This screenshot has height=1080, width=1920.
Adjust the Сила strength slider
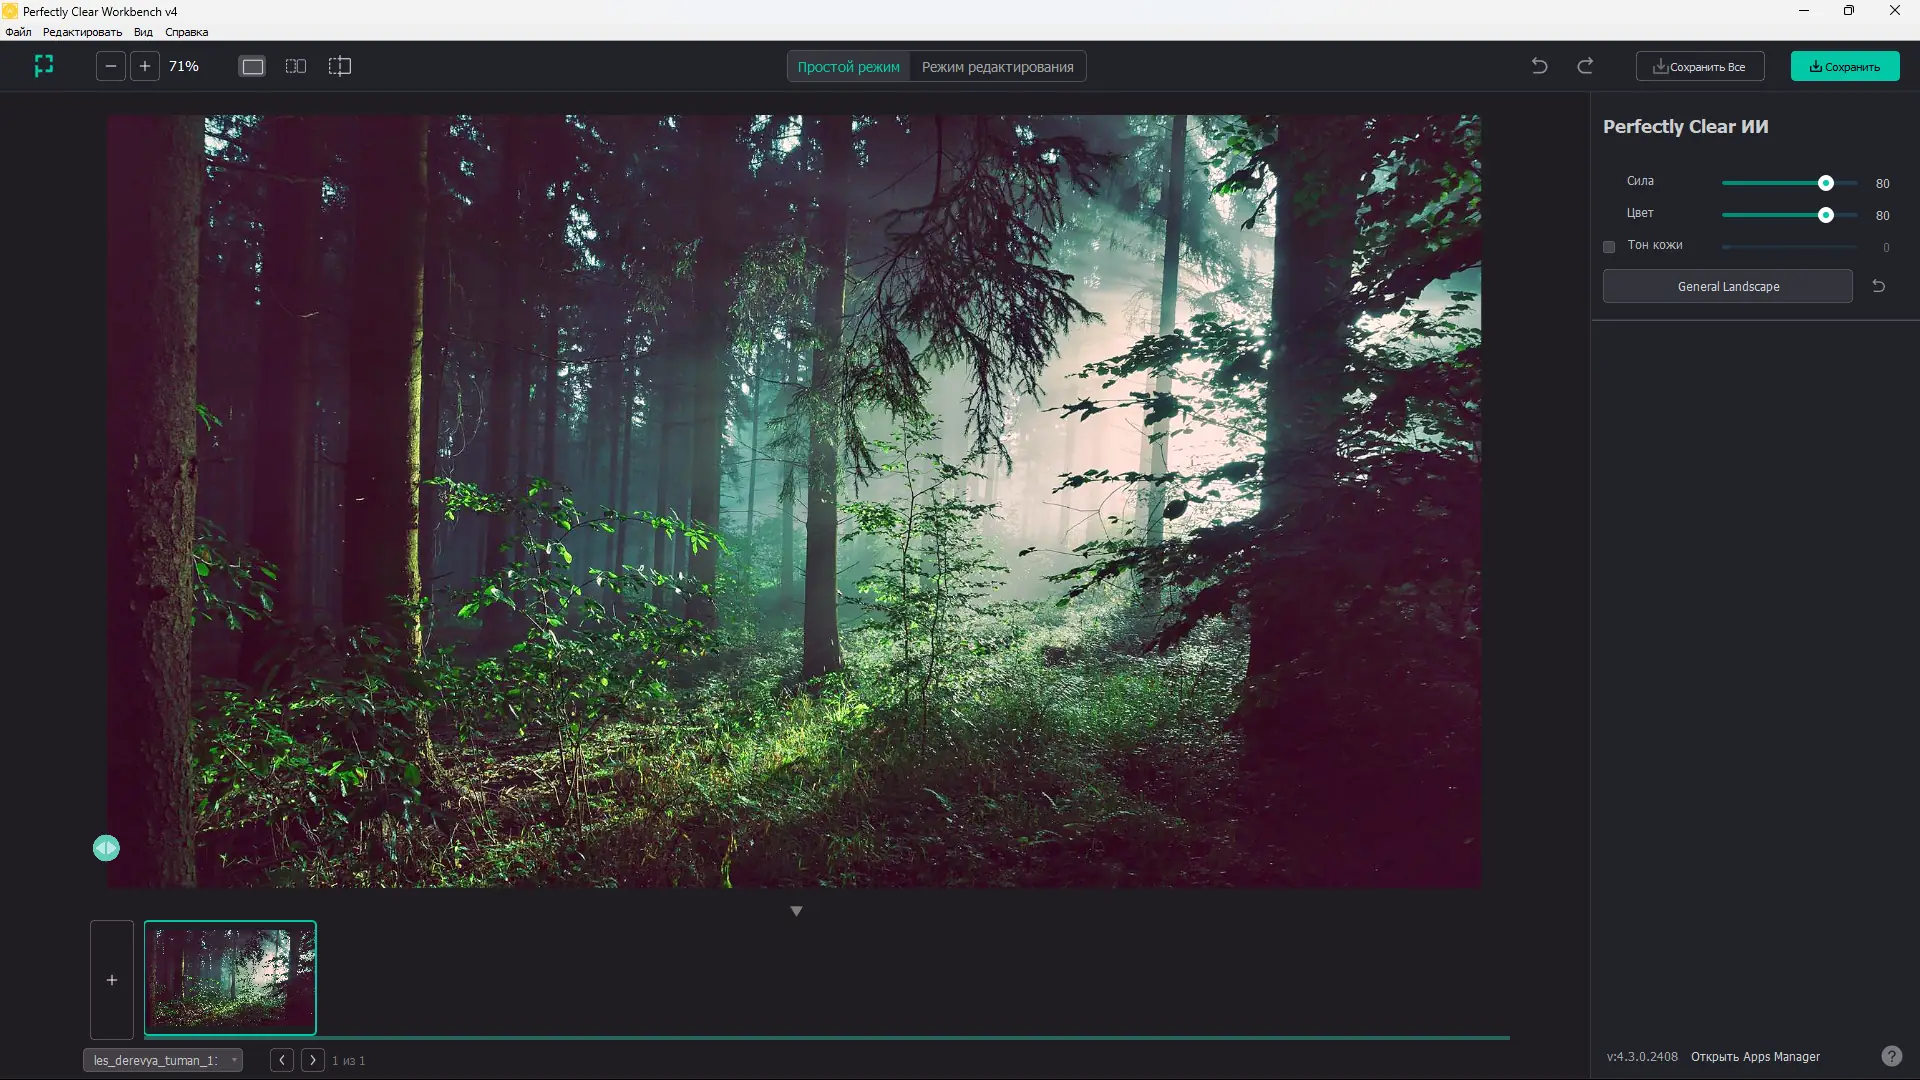coord(1826,183)
